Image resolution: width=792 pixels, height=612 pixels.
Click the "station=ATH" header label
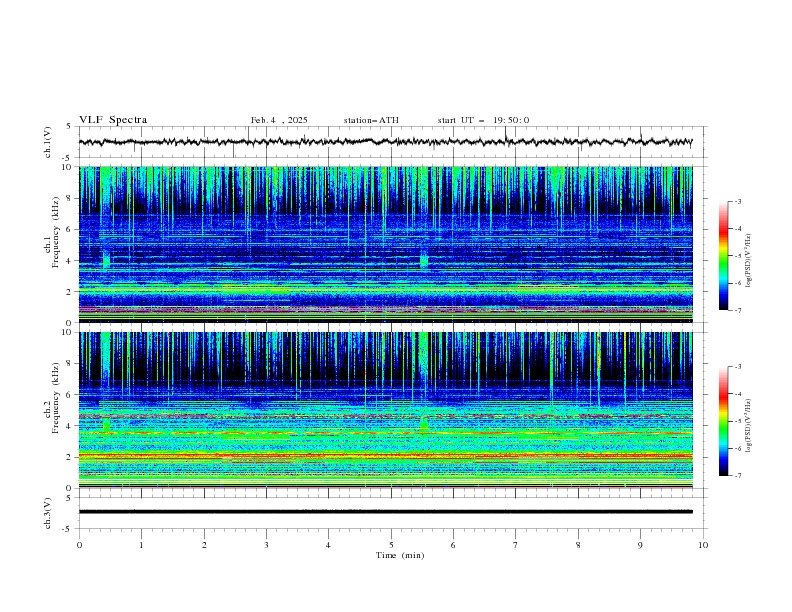(x=371, y=120)
